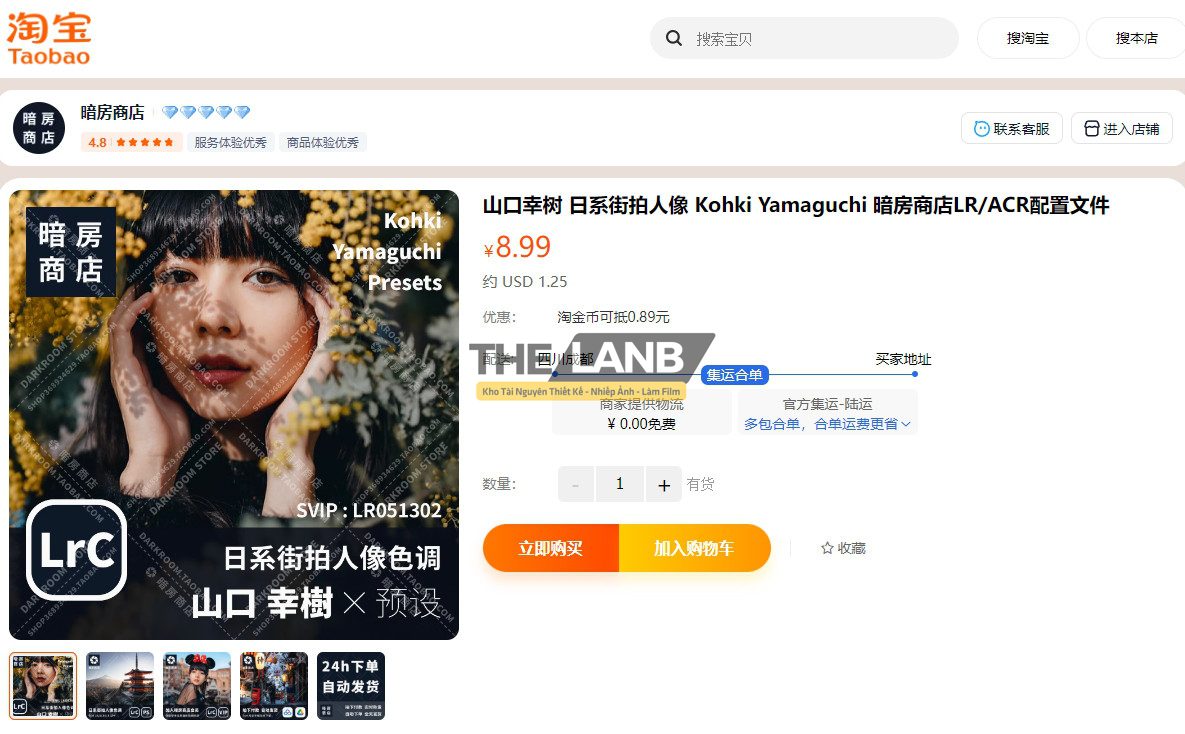Click the 进入店铺 store icon
This screenshot has width=1185, height=734.
pyautogui.click(x=1091, y=129)
